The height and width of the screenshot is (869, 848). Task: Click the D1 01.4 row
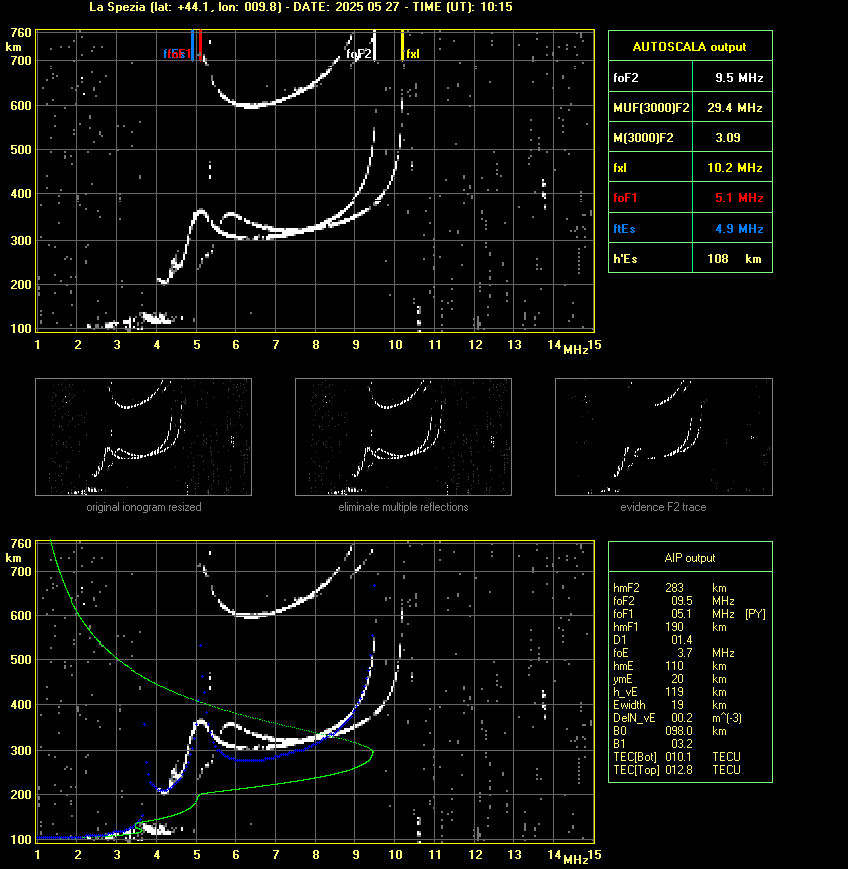coord(653,640)
